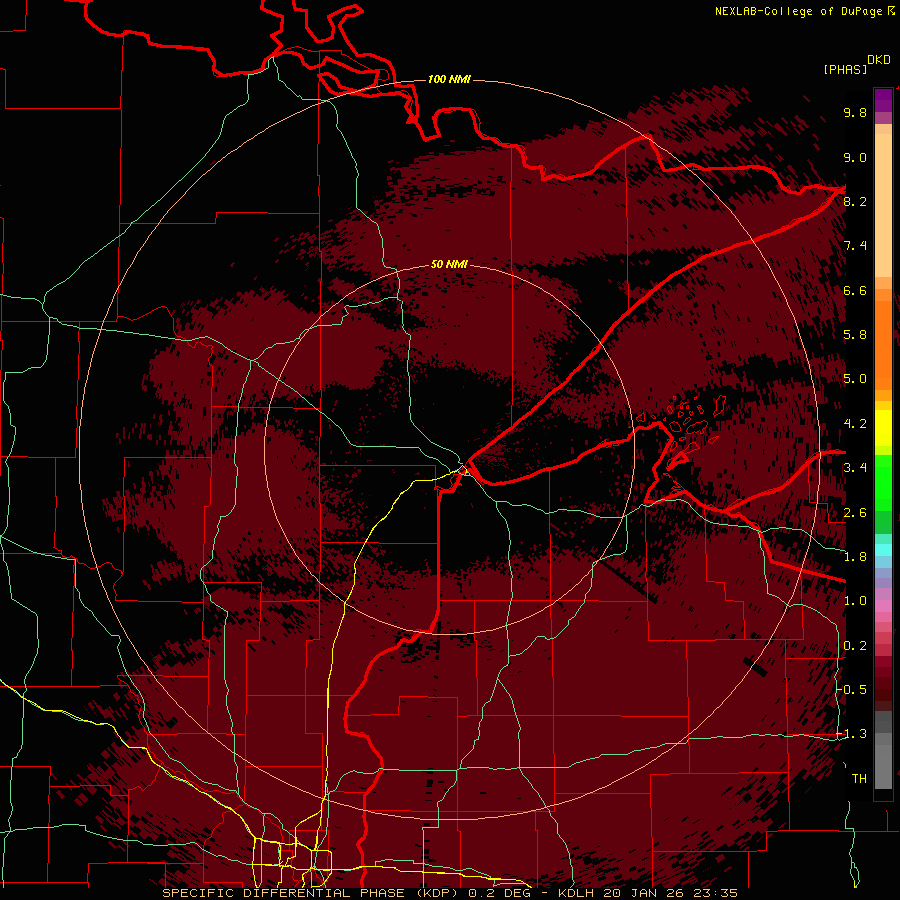Click the 50 NMI range ring label
Image resolution: width=900 pixels, height=900 pixels.
point(449,264)
